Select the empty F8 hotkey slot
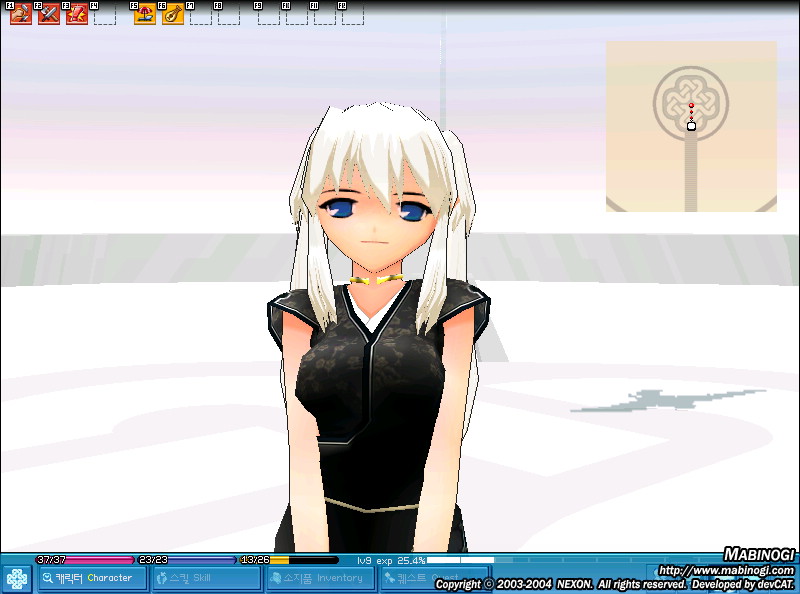Screen dimensions: 800x594 coord(229,14)
